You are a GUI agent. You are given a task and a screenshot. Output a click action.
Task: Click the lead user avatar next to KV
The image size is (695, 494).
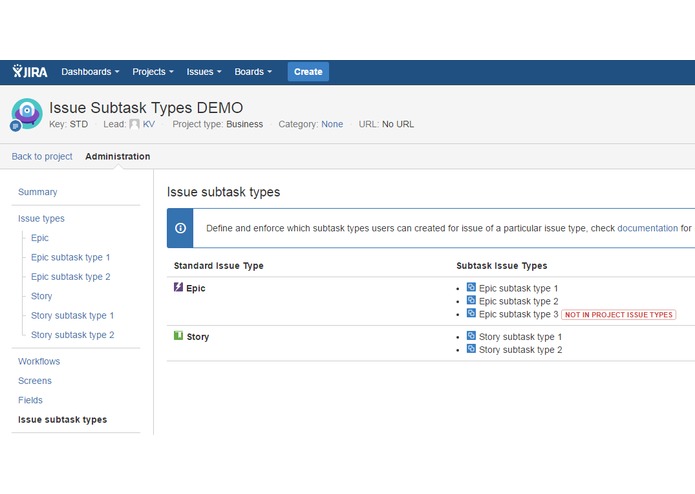click(x=134, y=124)
